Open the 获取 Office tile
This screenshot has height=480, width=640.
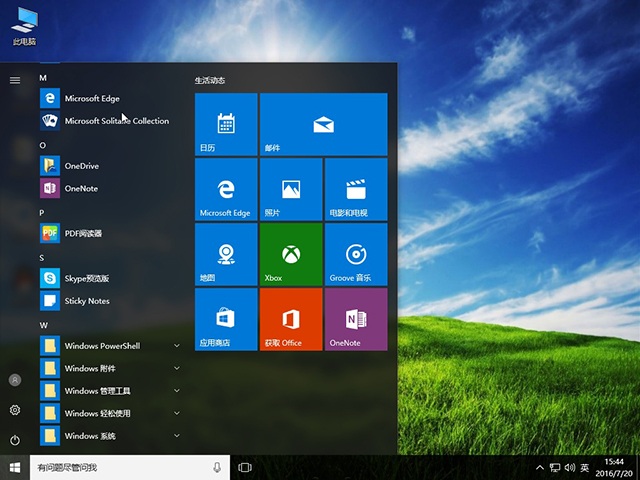pos(290,319)
